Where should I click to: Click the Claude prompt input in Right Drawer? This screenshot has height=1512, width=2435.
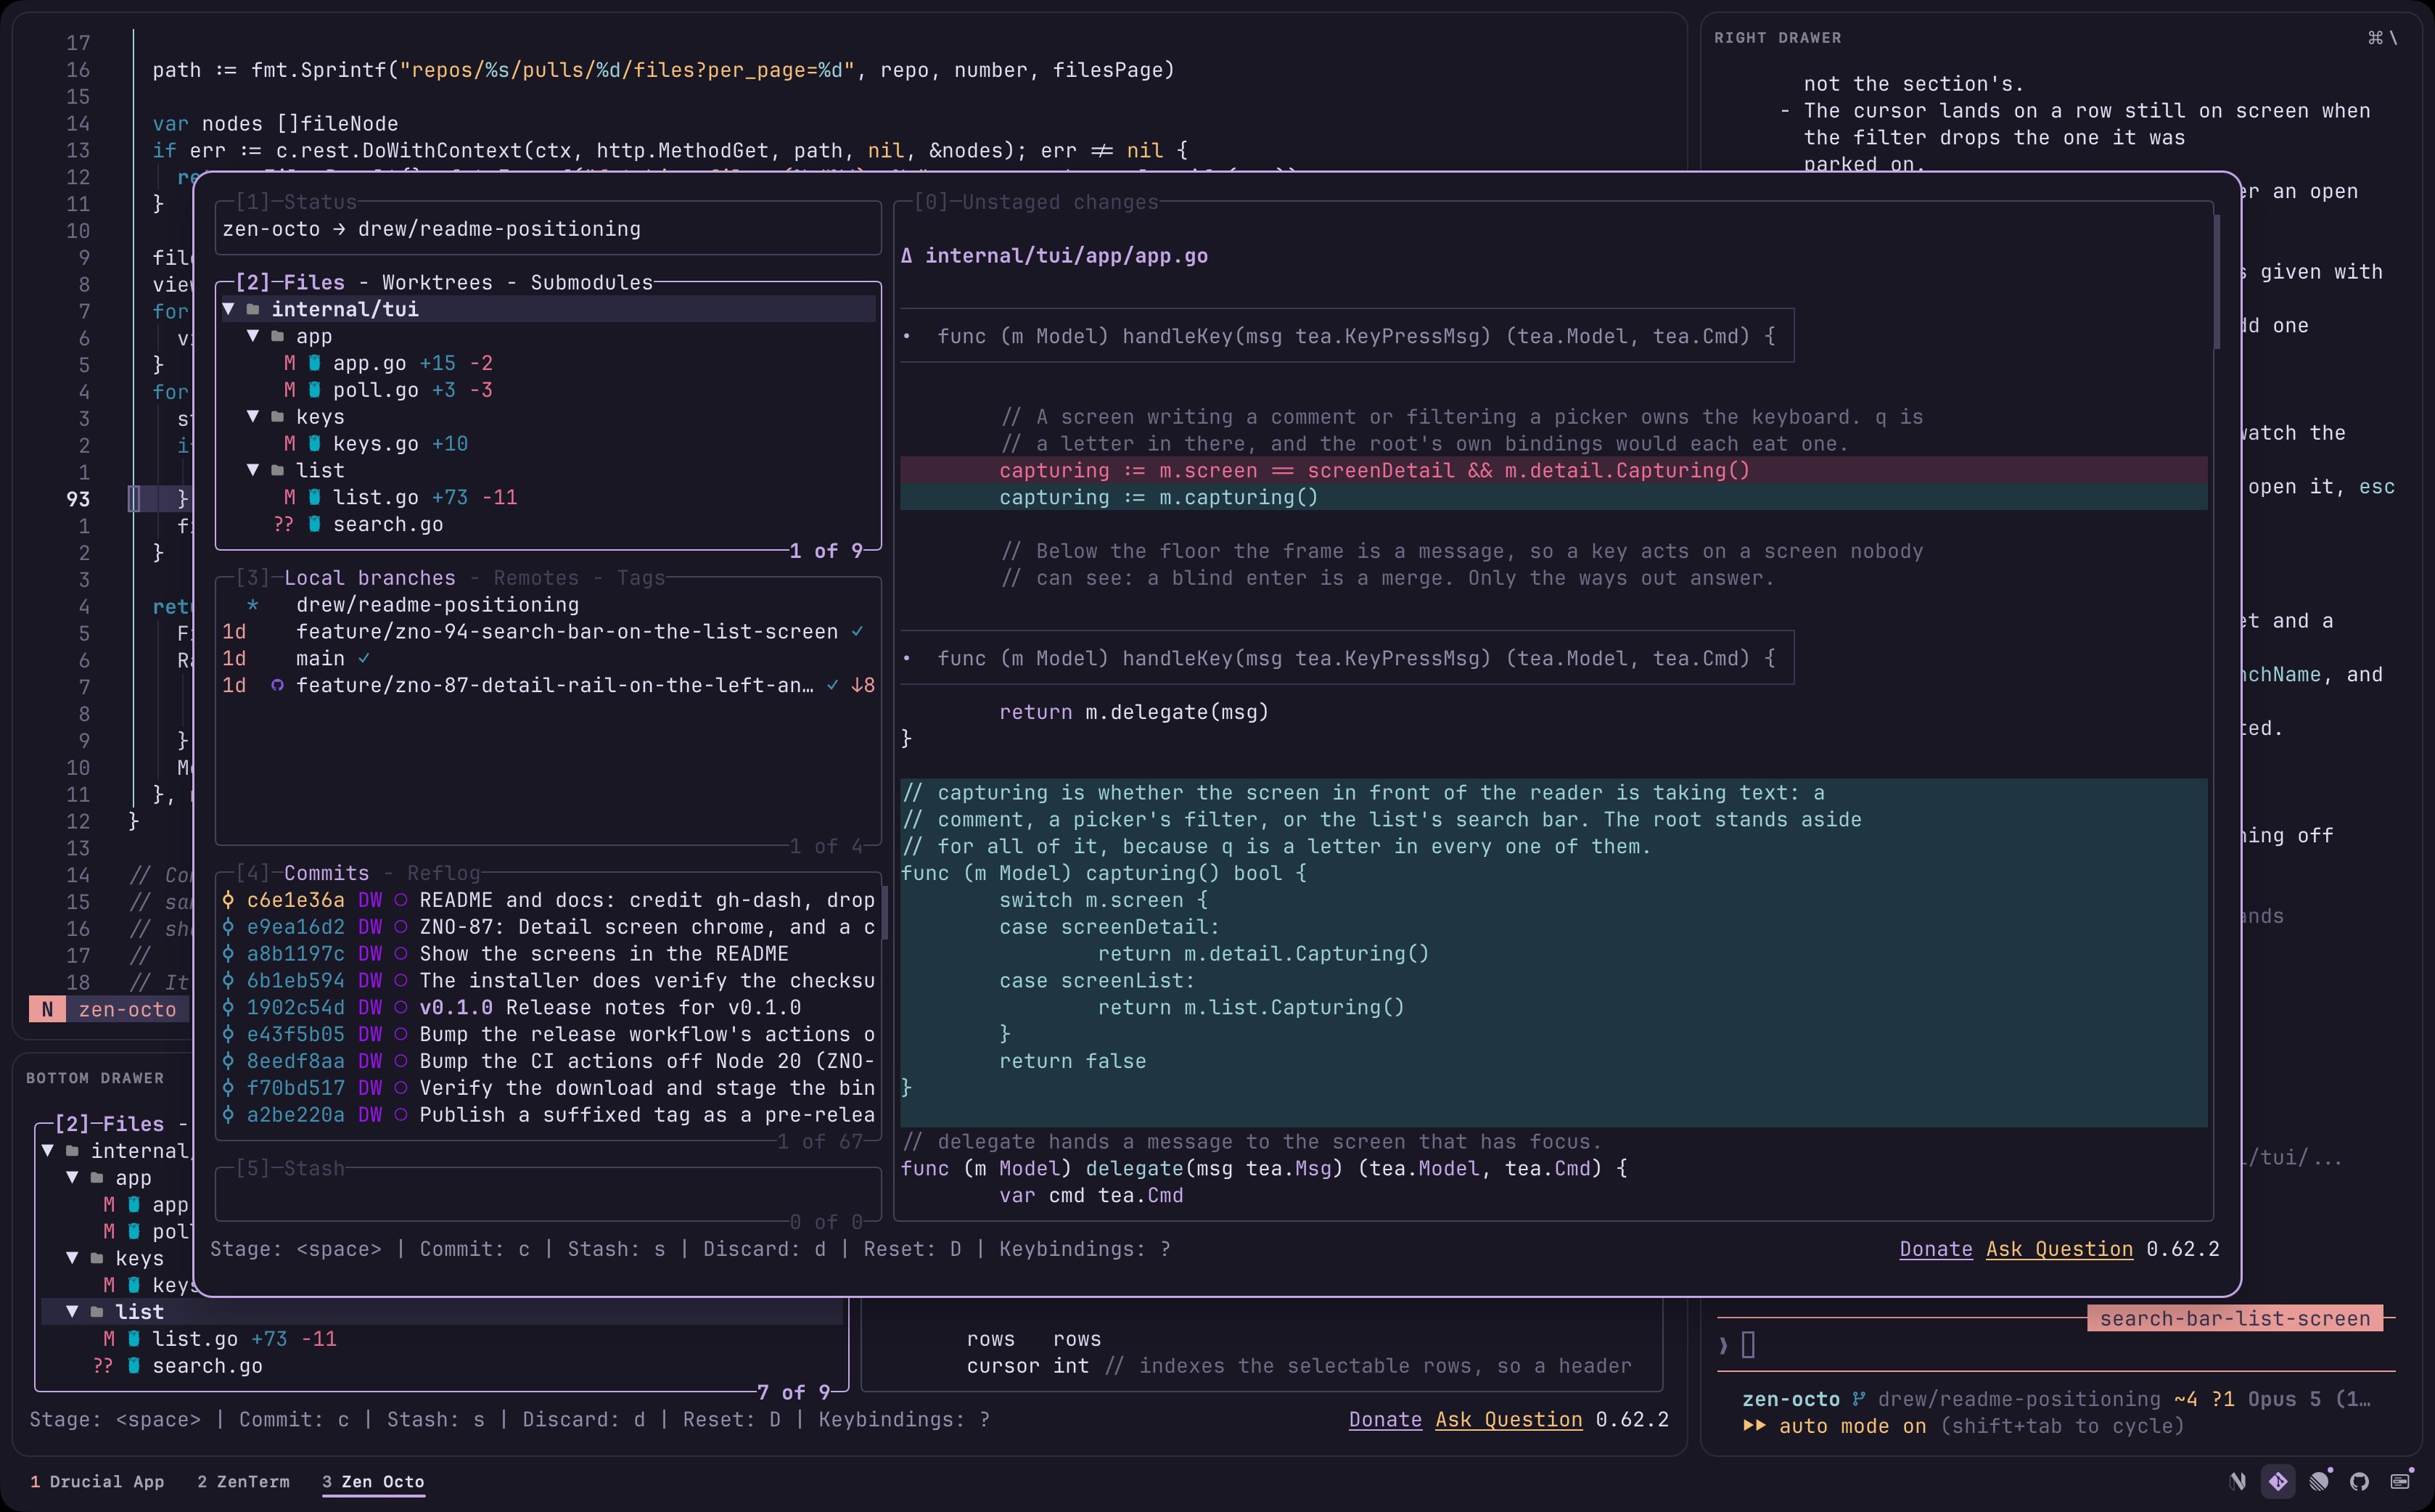[x=2056, y=1345]
